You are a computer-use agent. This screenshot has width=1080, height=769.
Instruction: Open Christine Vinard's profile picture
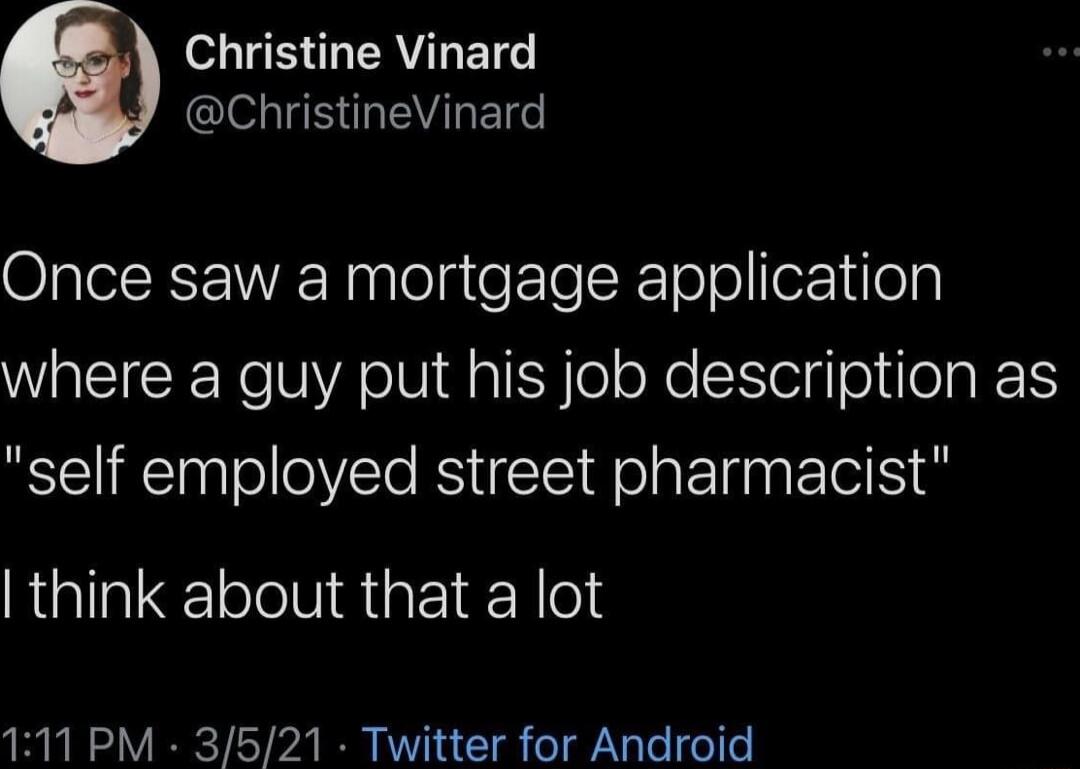(x=80, y=83)
